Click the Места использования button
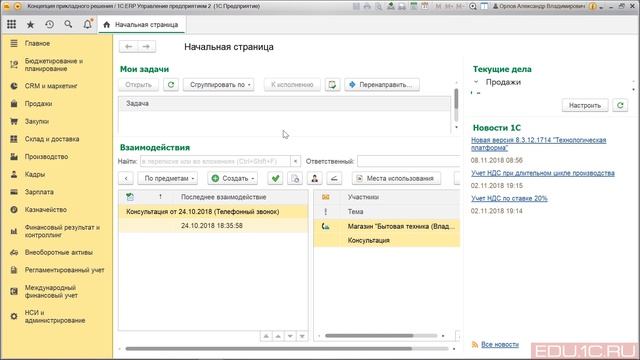 (396, 178)
